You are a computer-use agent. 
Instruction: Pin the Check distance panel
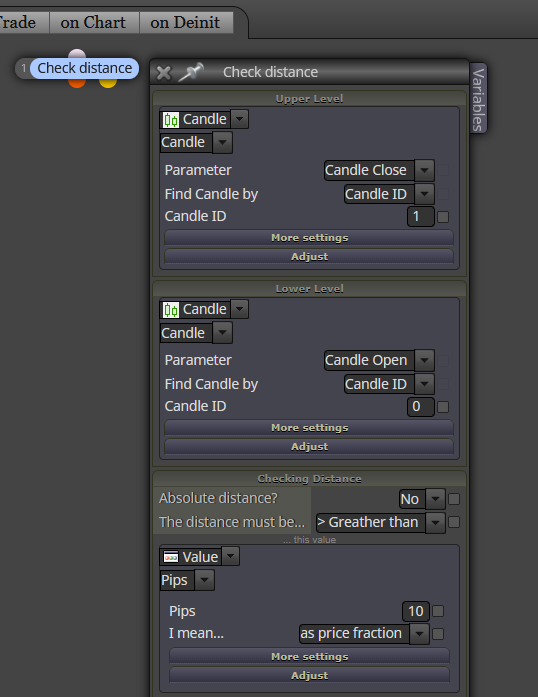click(191, 72)
